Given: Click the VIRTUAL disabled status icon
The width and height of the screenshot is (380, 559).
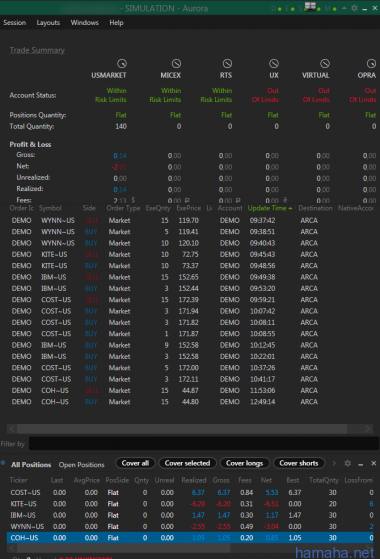Looking at the screenshot, I should (x=325, y=64).
